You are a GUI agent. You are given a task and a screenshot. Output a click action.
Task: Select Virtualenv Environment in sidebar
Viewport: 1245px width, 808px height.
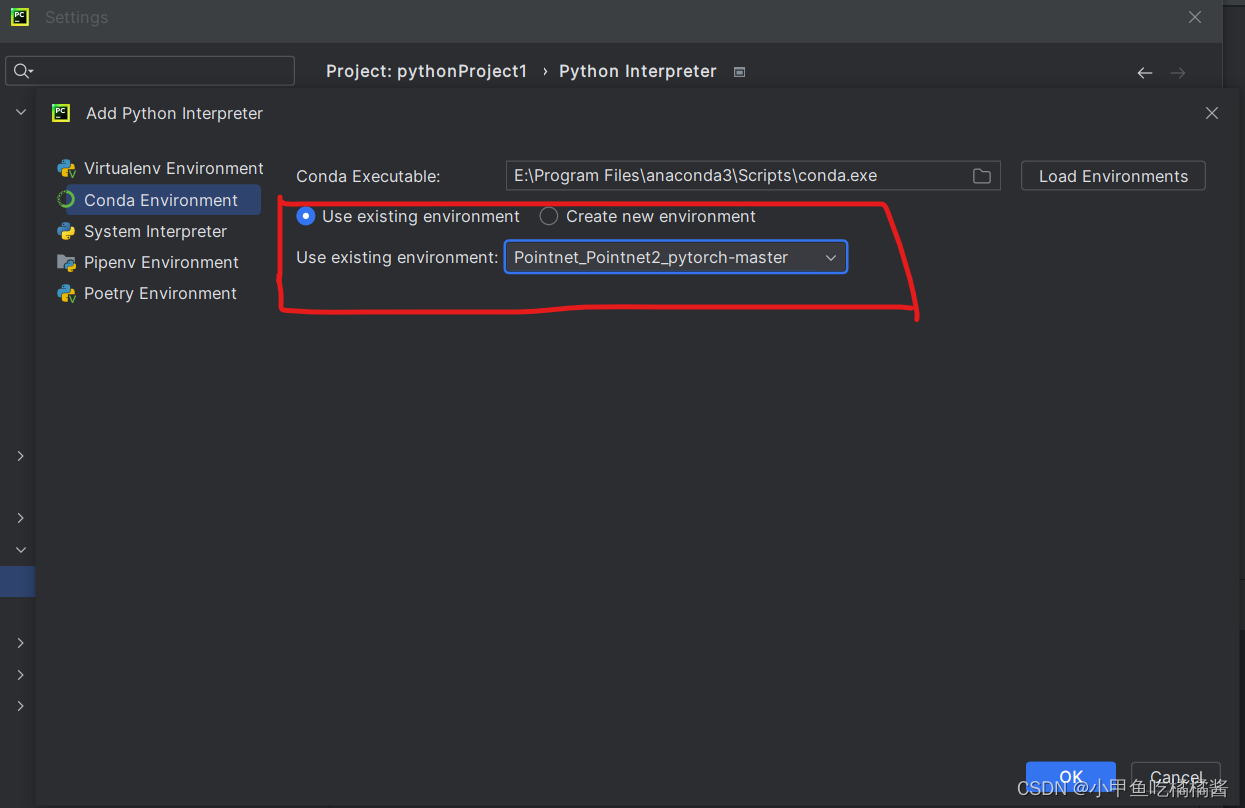160,168
